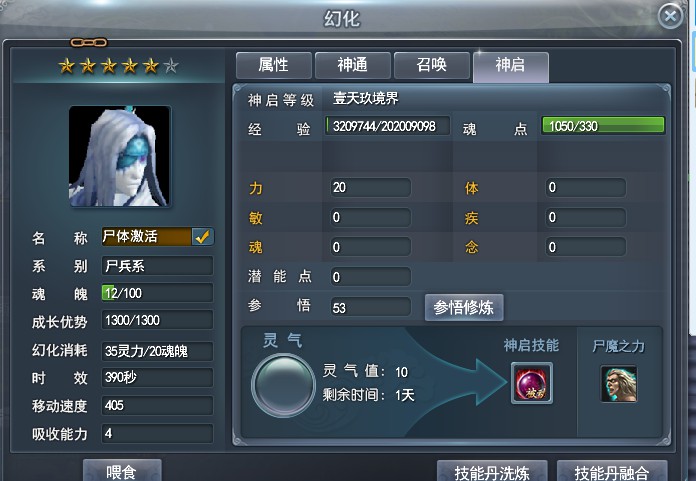Click the 喂食 feed button
Viewport: 696px width, 481px height.
click(122, 470)
